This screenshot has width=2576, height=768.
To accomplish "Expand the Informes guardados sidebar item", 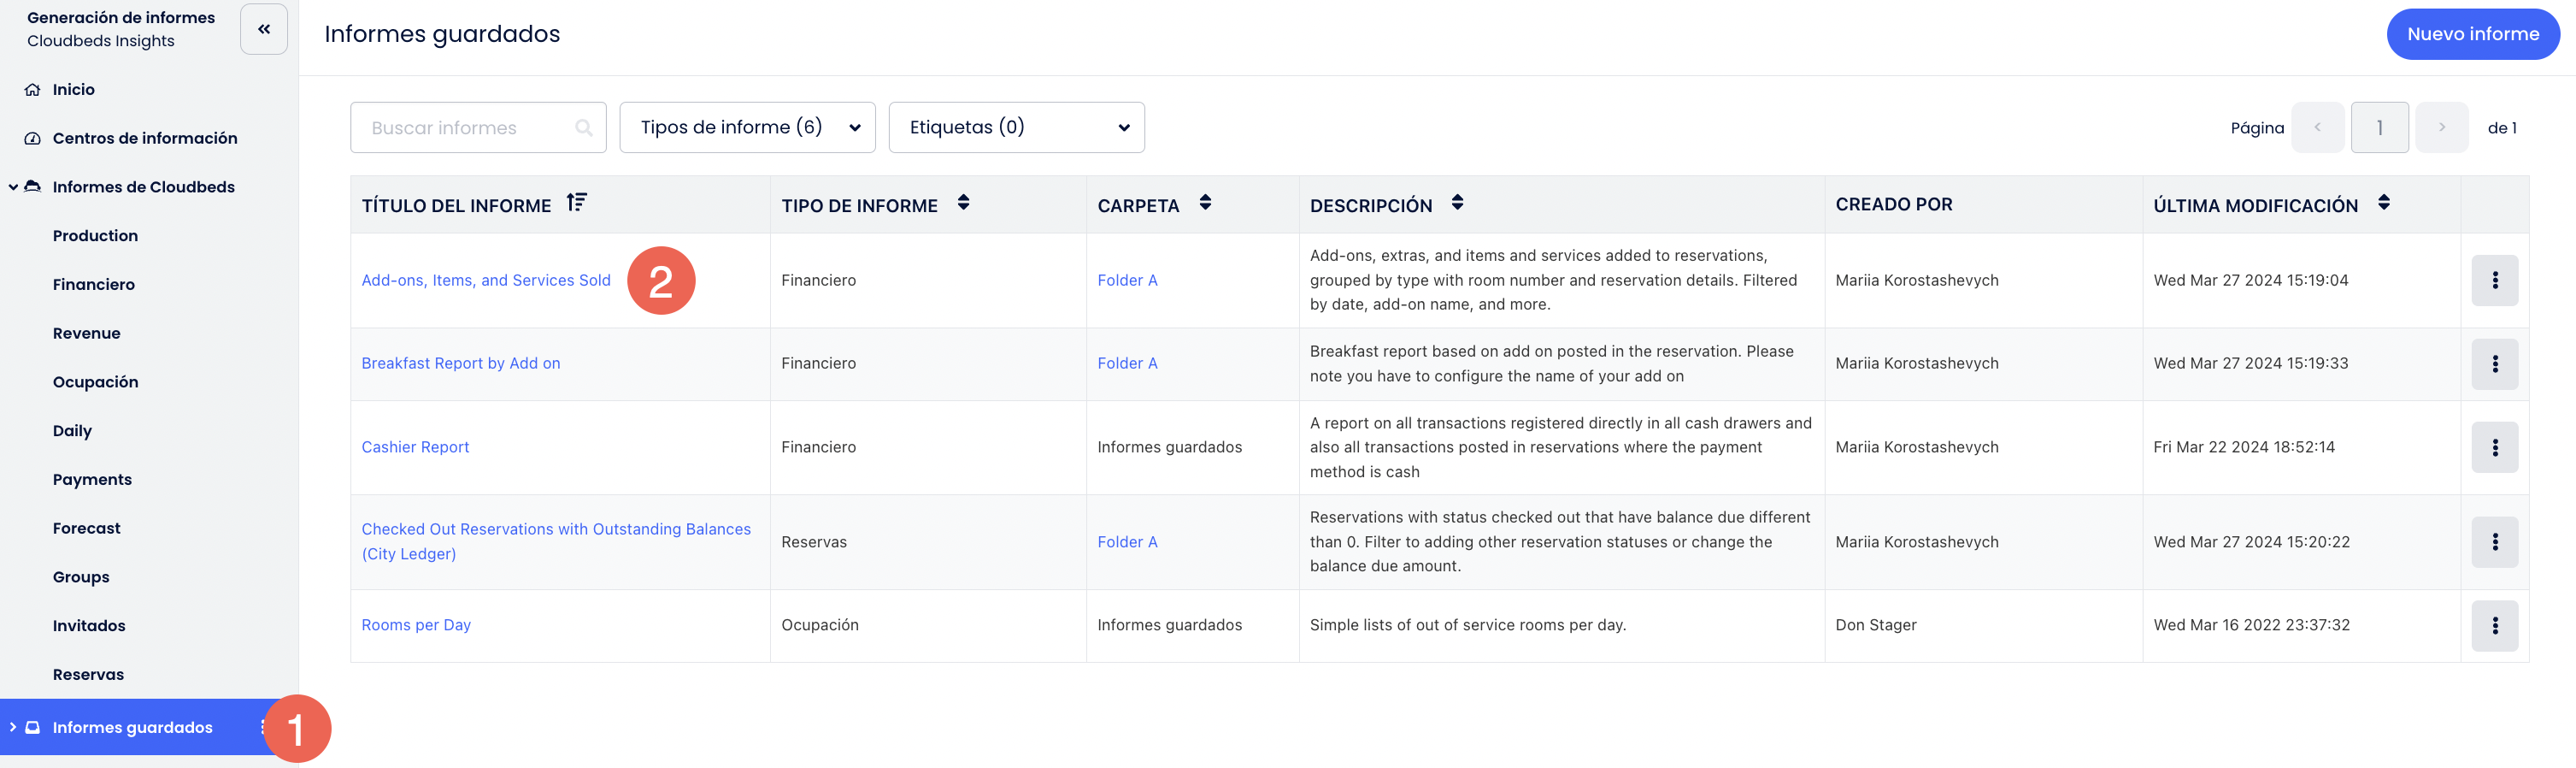I will pos(13,727).
